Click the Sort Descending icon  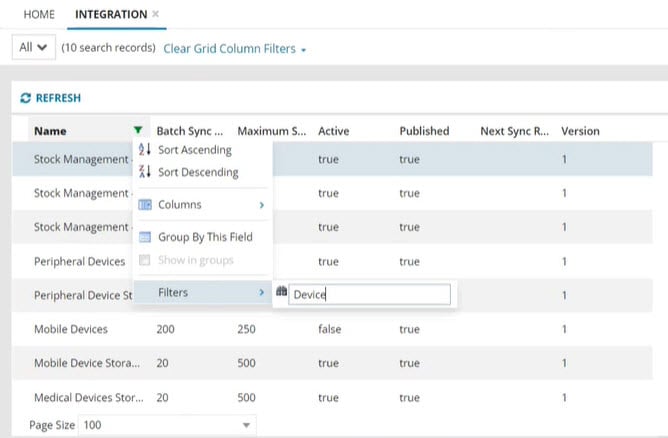[144, 172]
